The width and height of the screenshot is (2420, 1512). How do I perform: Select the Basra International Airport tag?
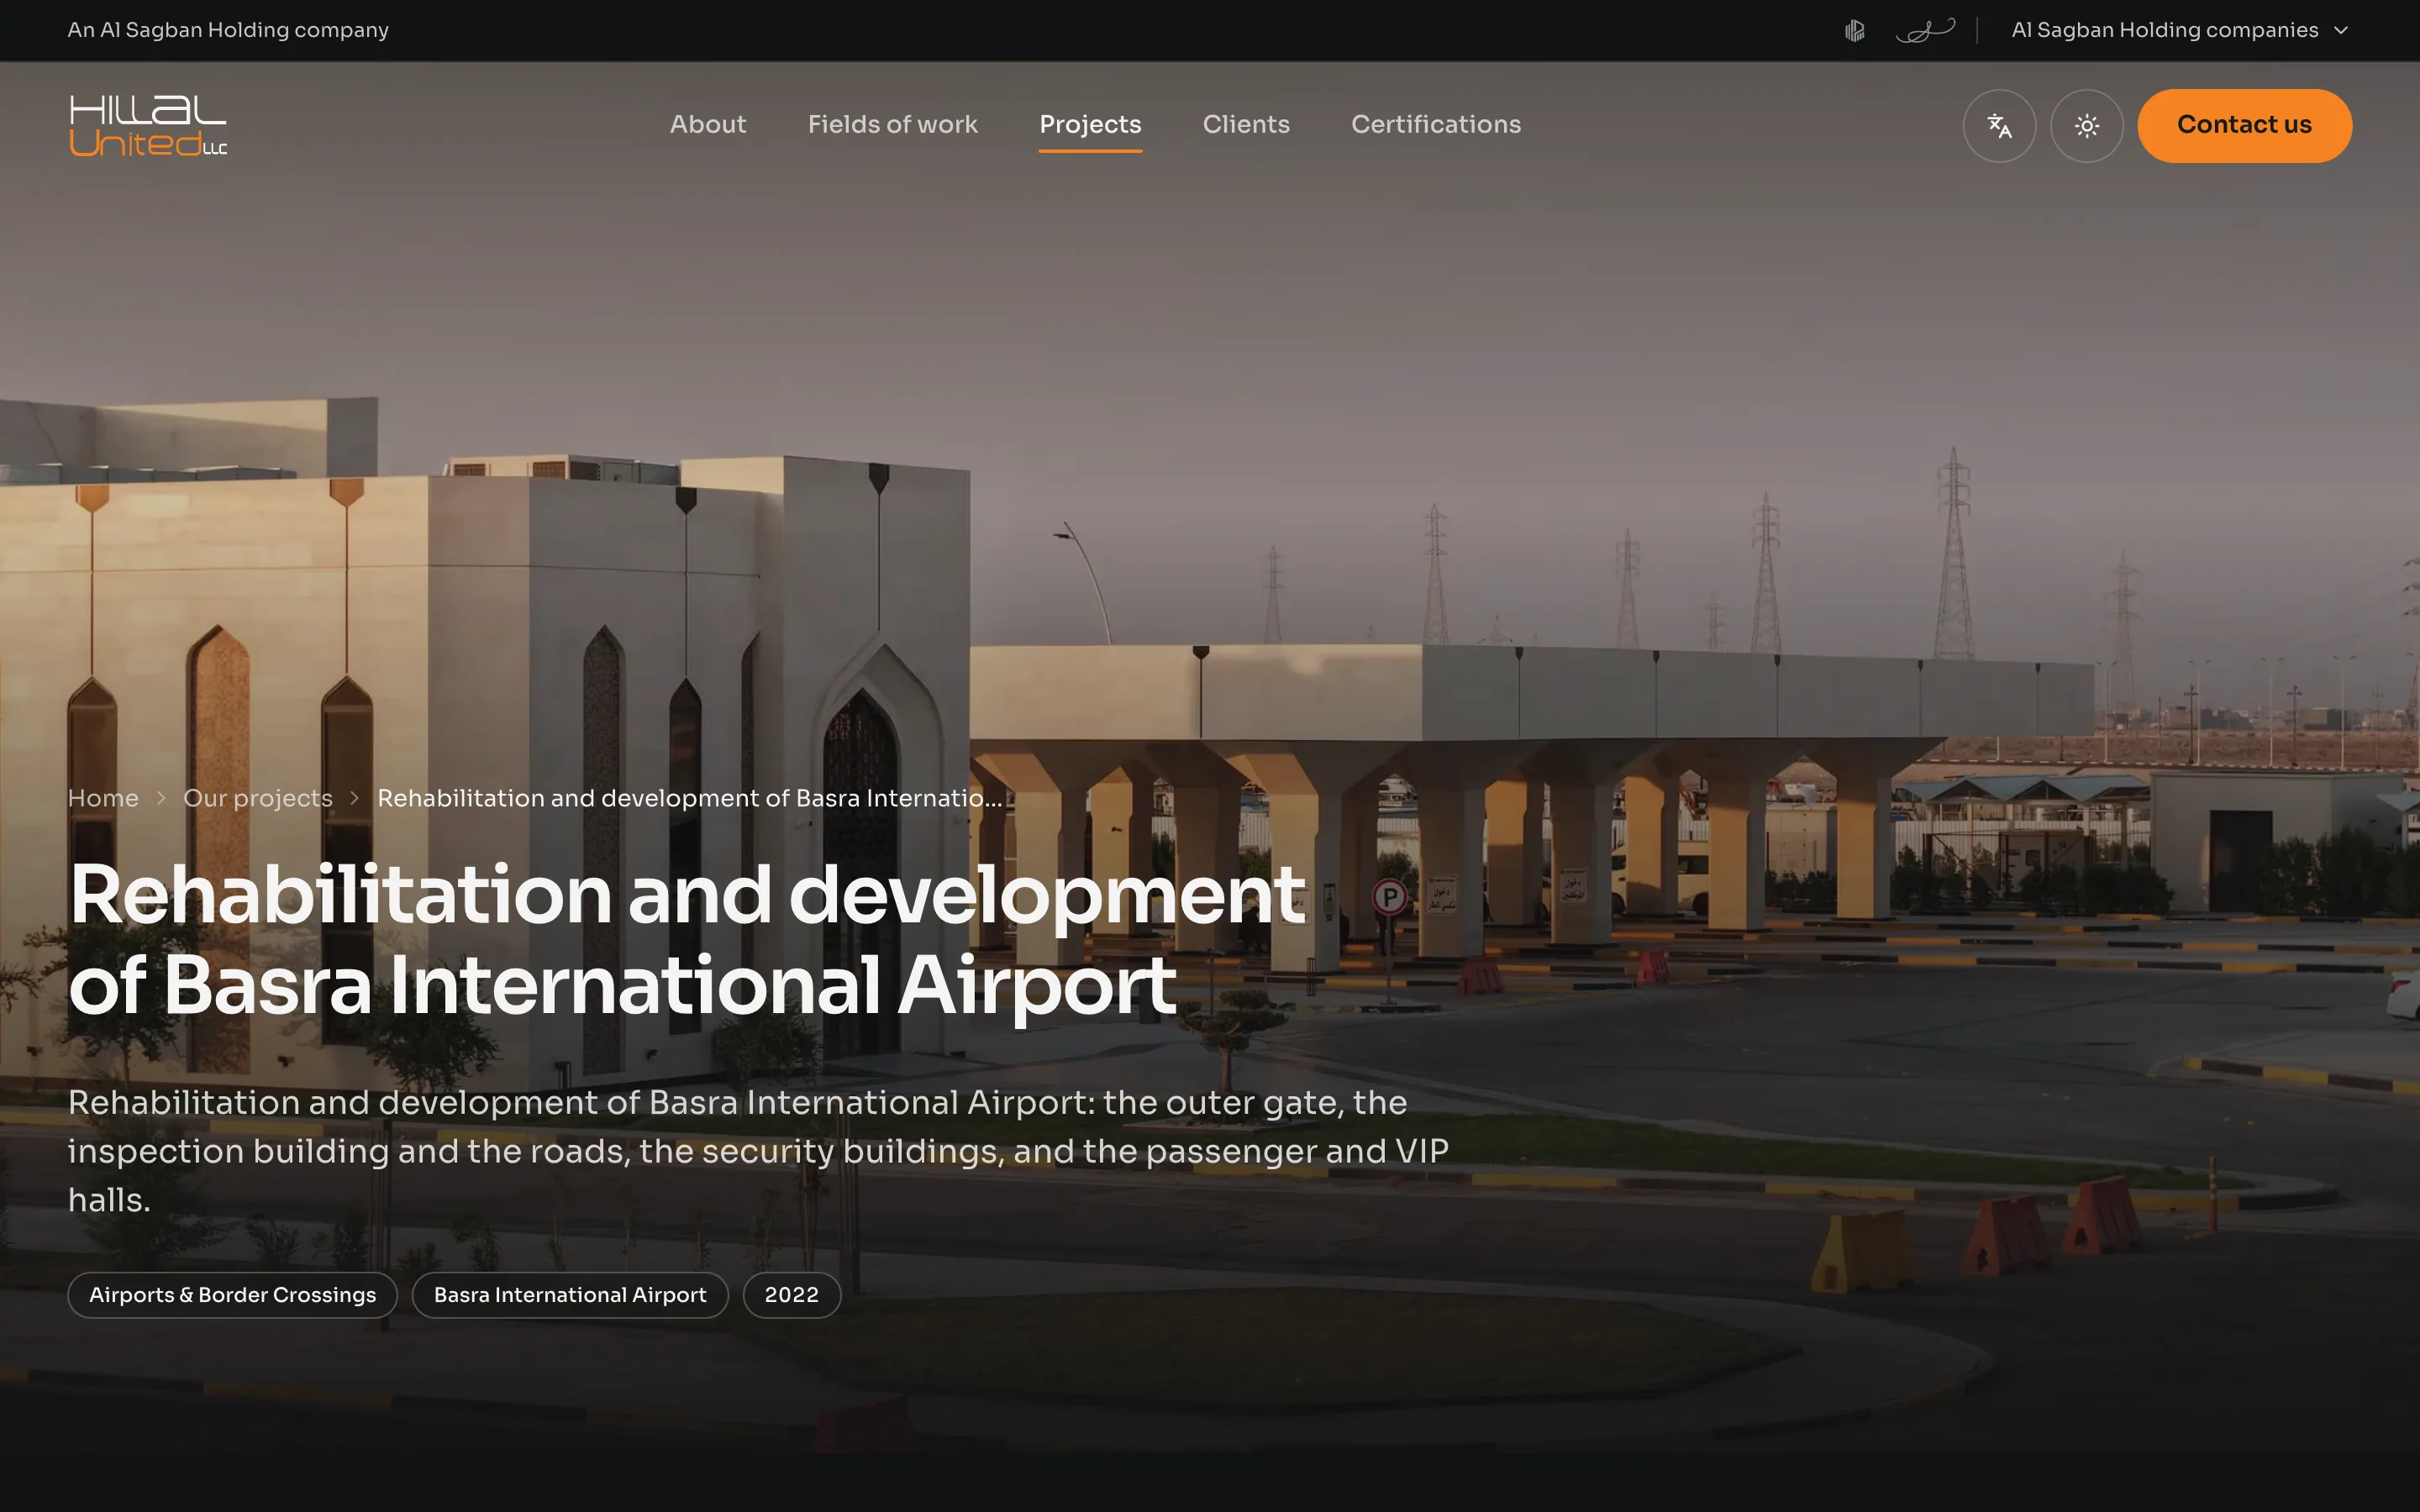570,1295
